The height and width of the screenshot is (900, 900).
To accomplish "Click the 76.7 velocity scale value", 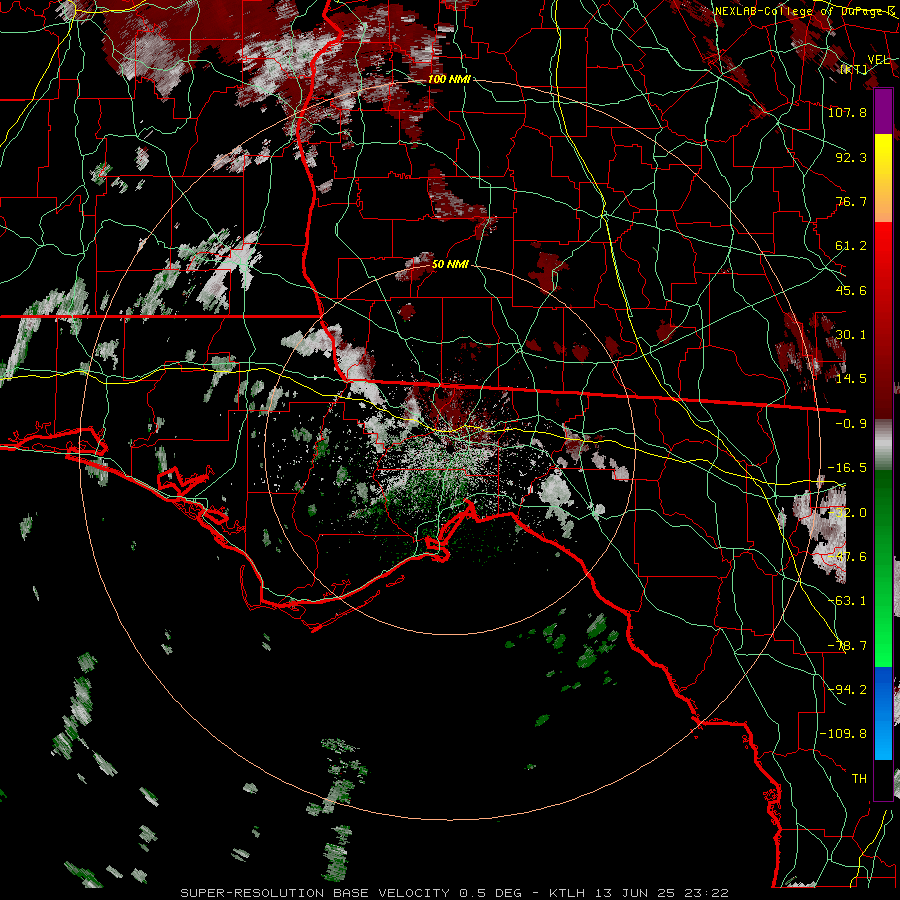I will 851,201.
